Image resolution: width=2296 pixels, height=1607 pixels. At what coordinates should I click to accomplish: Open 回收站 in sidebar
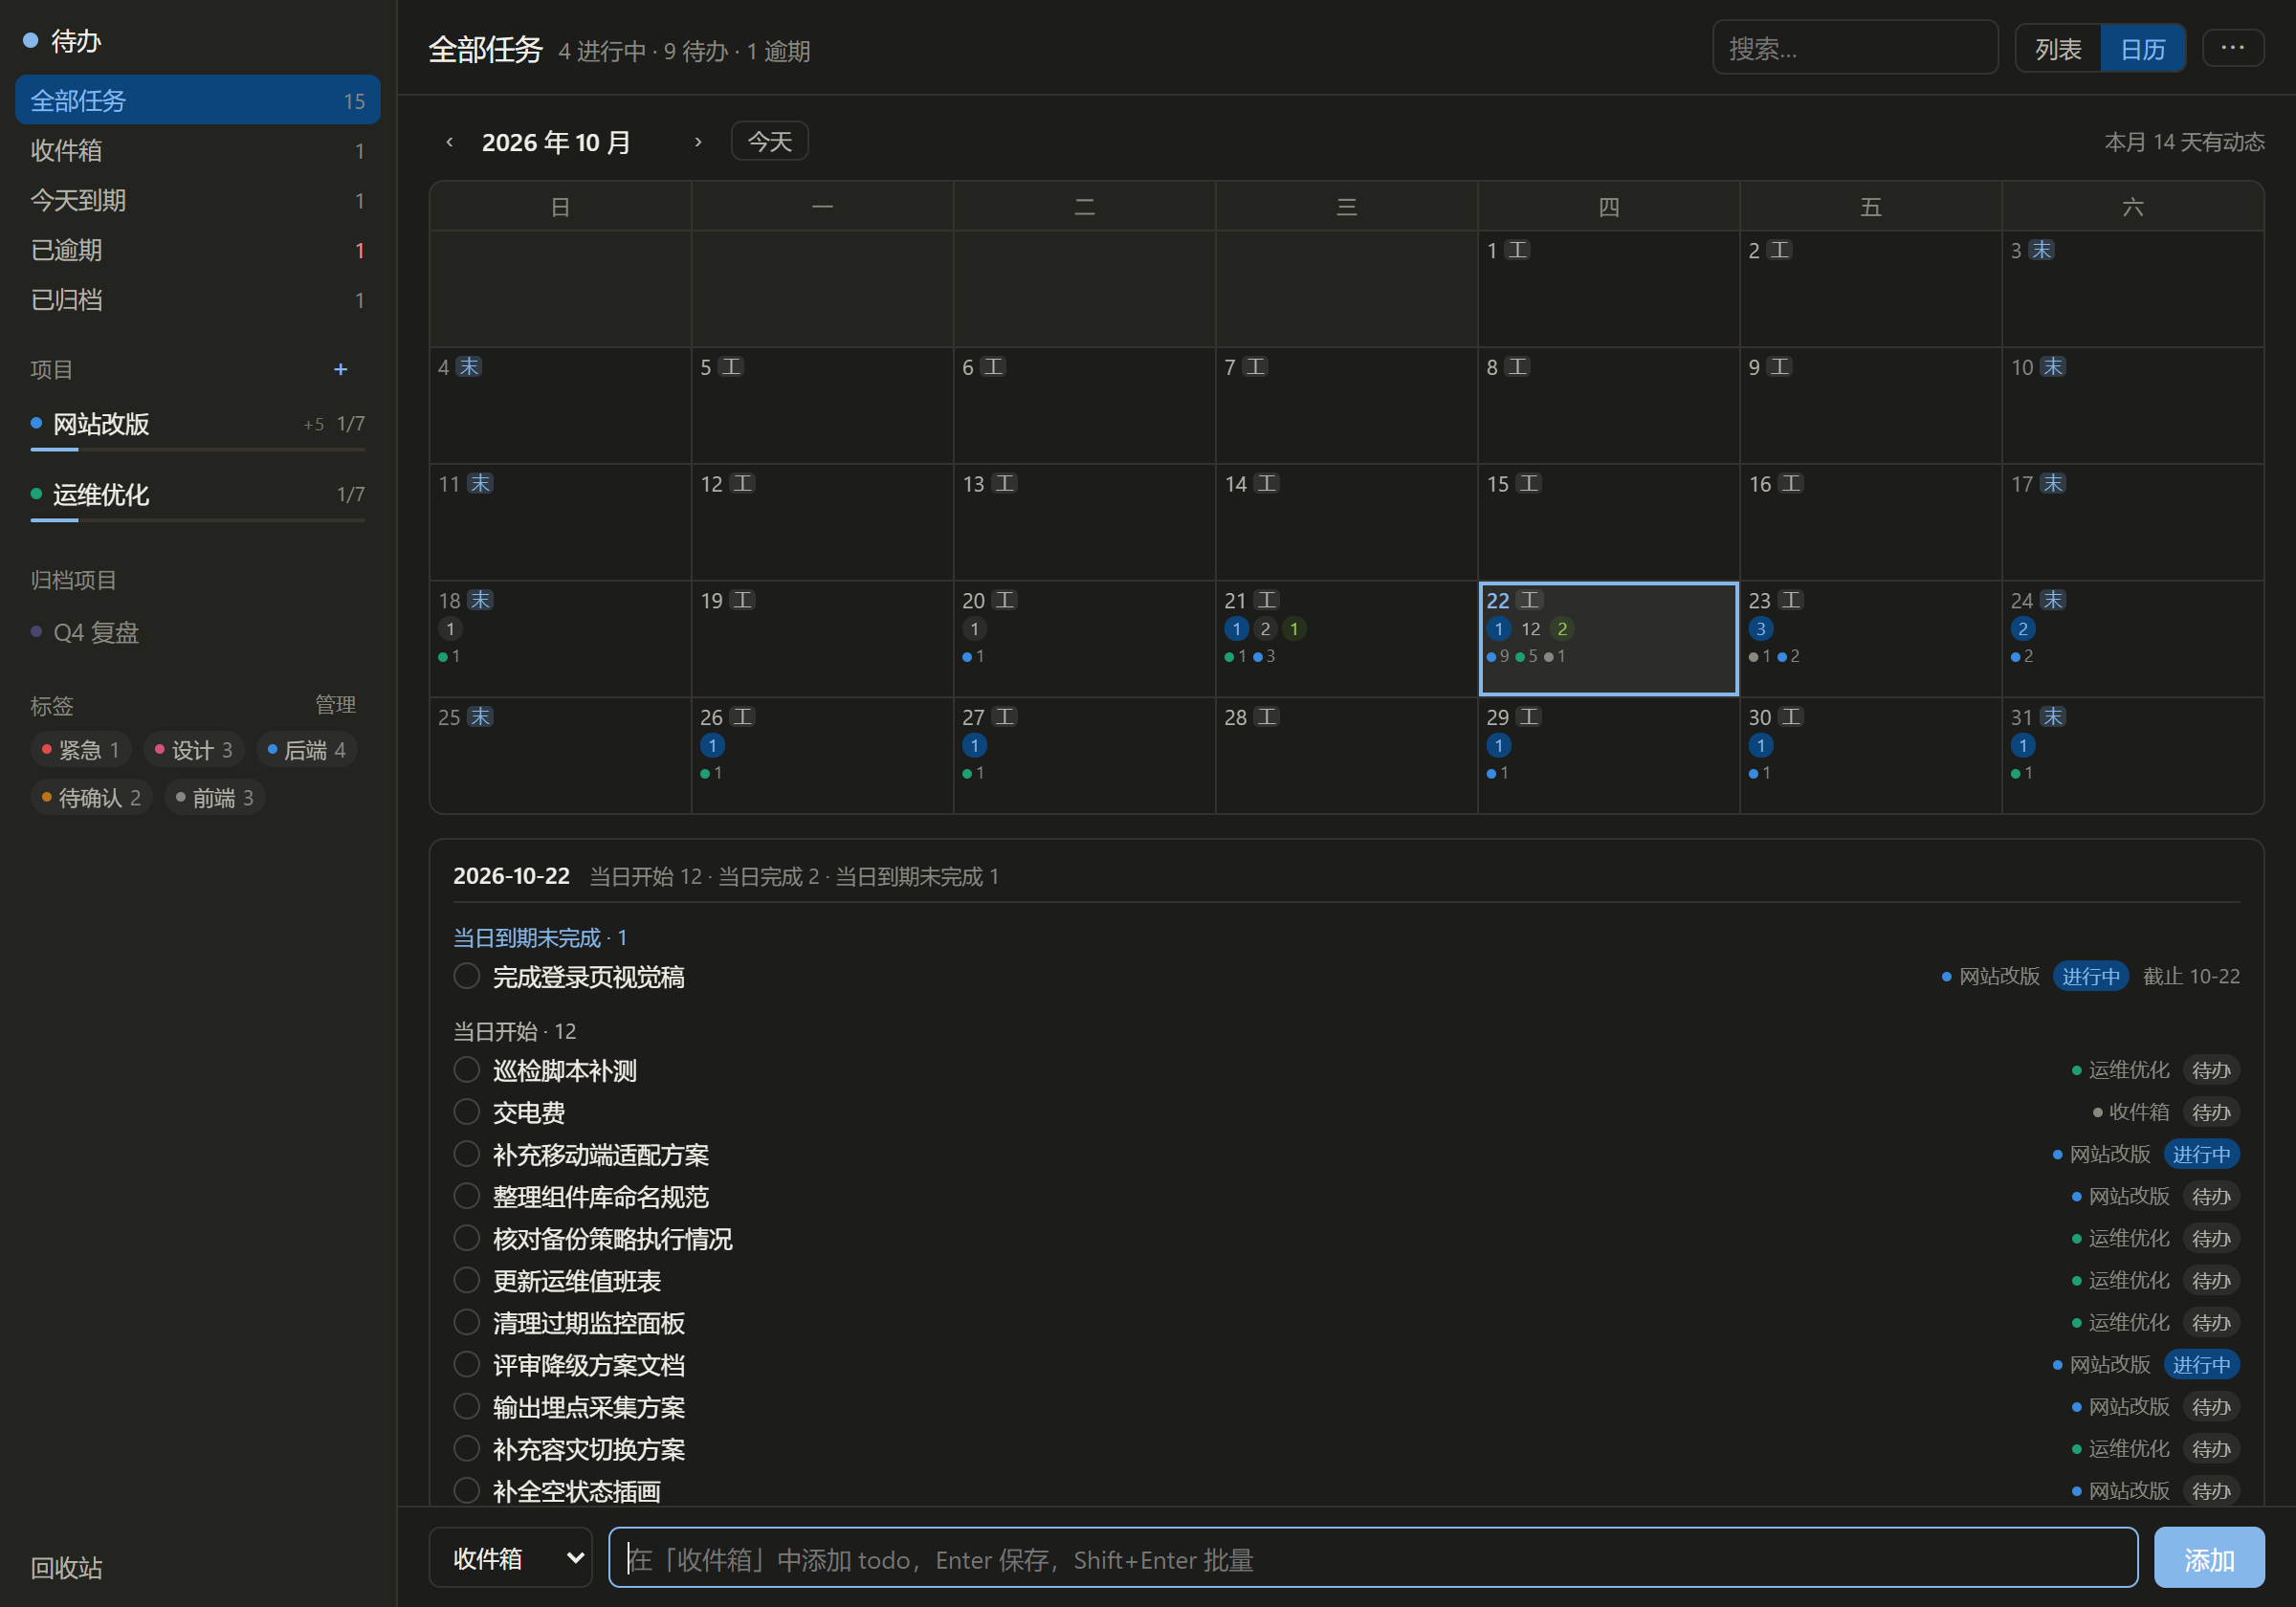[67, 1568]
